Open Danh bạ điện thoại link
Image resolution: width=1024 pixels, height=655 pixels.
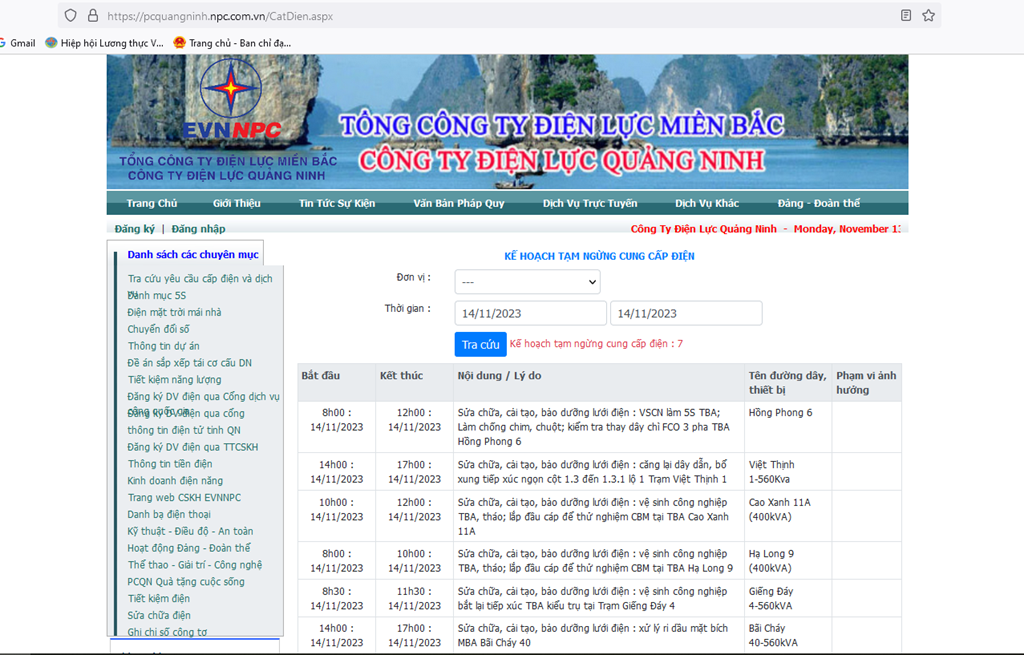click(x=169, y=515)
